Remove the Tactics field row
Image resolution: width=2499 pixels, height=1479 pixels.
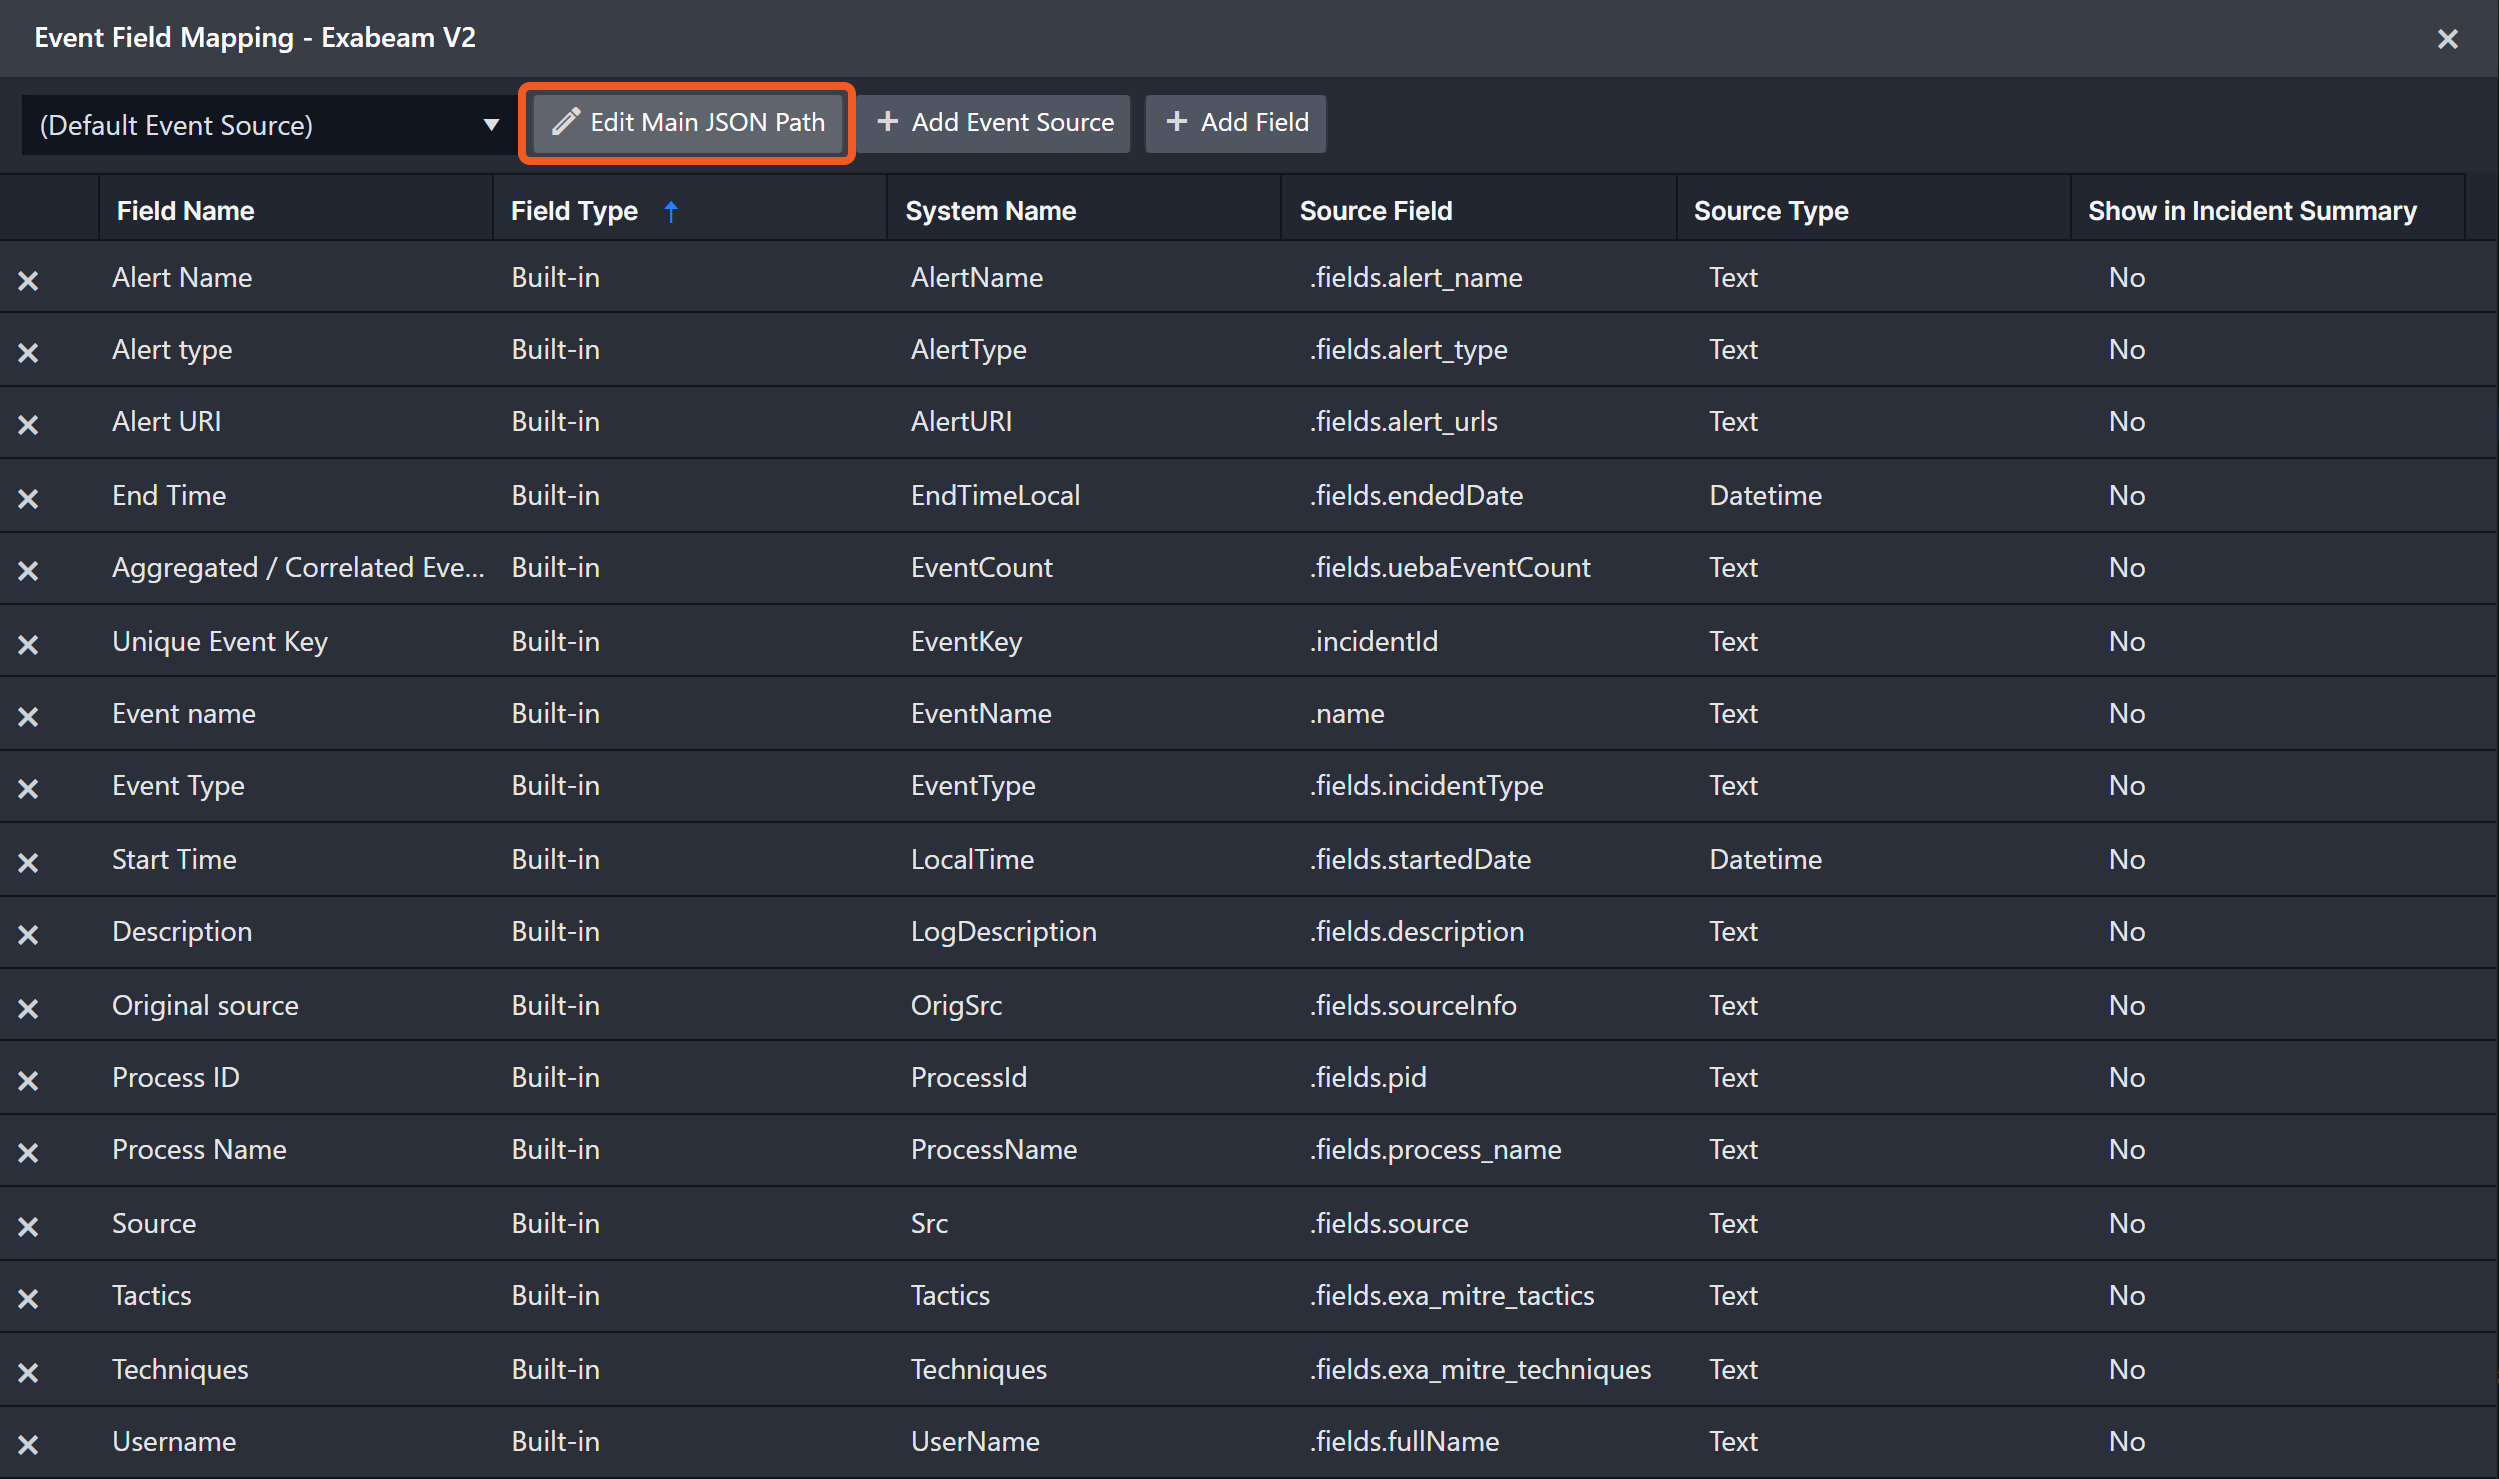(28, 1298)
